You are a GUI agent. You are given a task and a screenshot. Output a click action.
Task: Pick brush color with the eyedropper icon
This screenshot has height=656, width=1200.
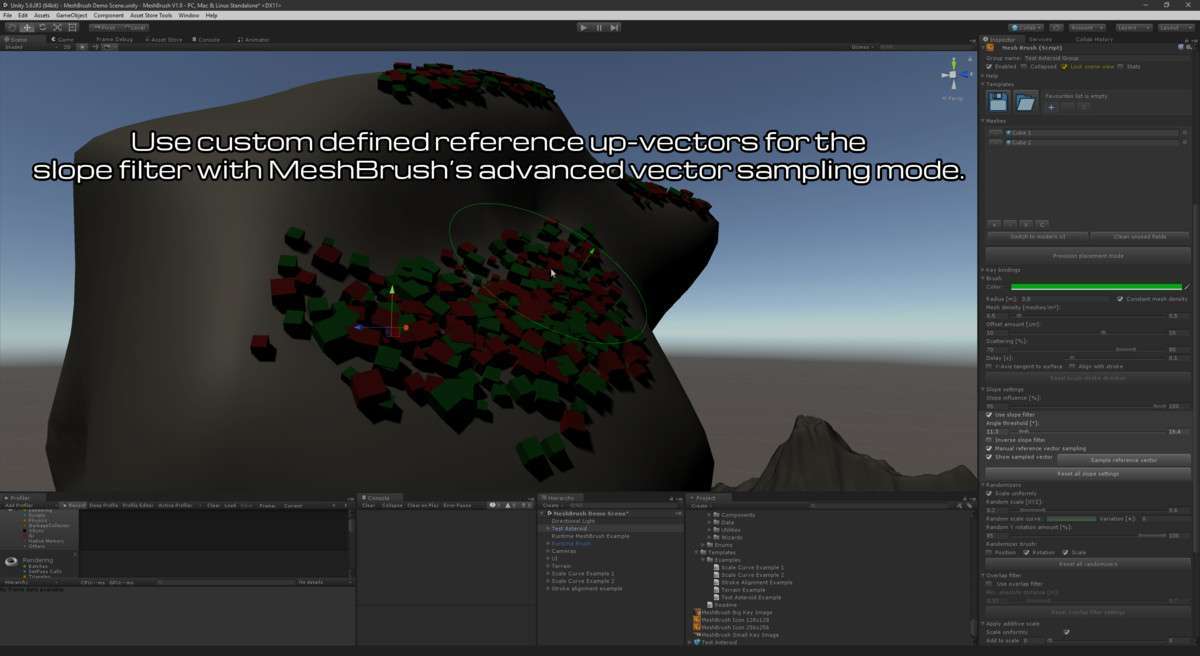pos(1187,287)
